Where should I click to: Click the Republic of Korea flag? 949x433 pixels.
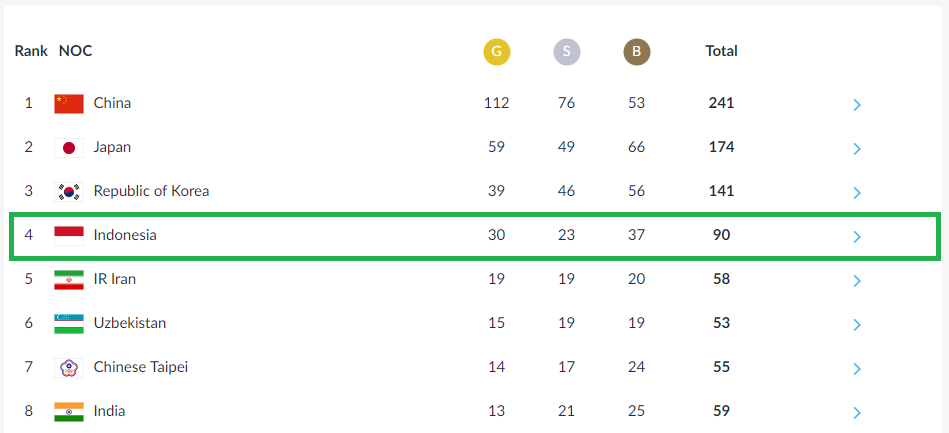pos(69,193)
